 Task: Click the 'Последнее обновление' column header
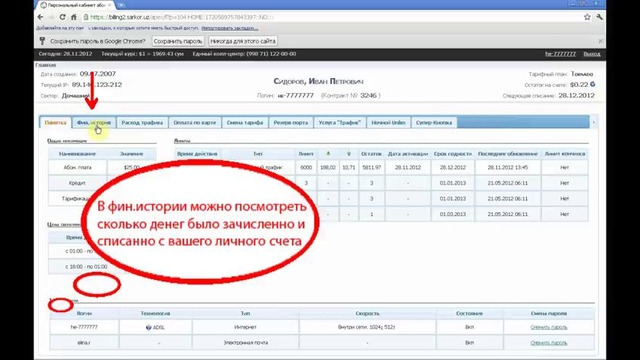[508, 154]
